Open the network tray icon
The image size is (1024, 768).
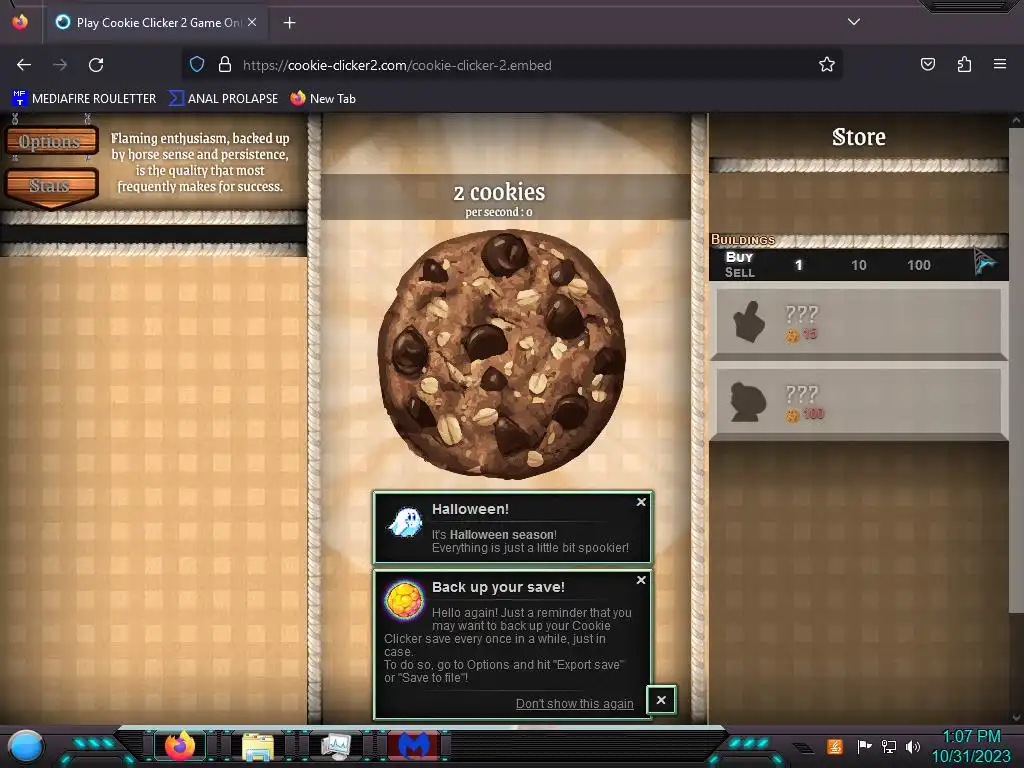[x=888, y=746]
